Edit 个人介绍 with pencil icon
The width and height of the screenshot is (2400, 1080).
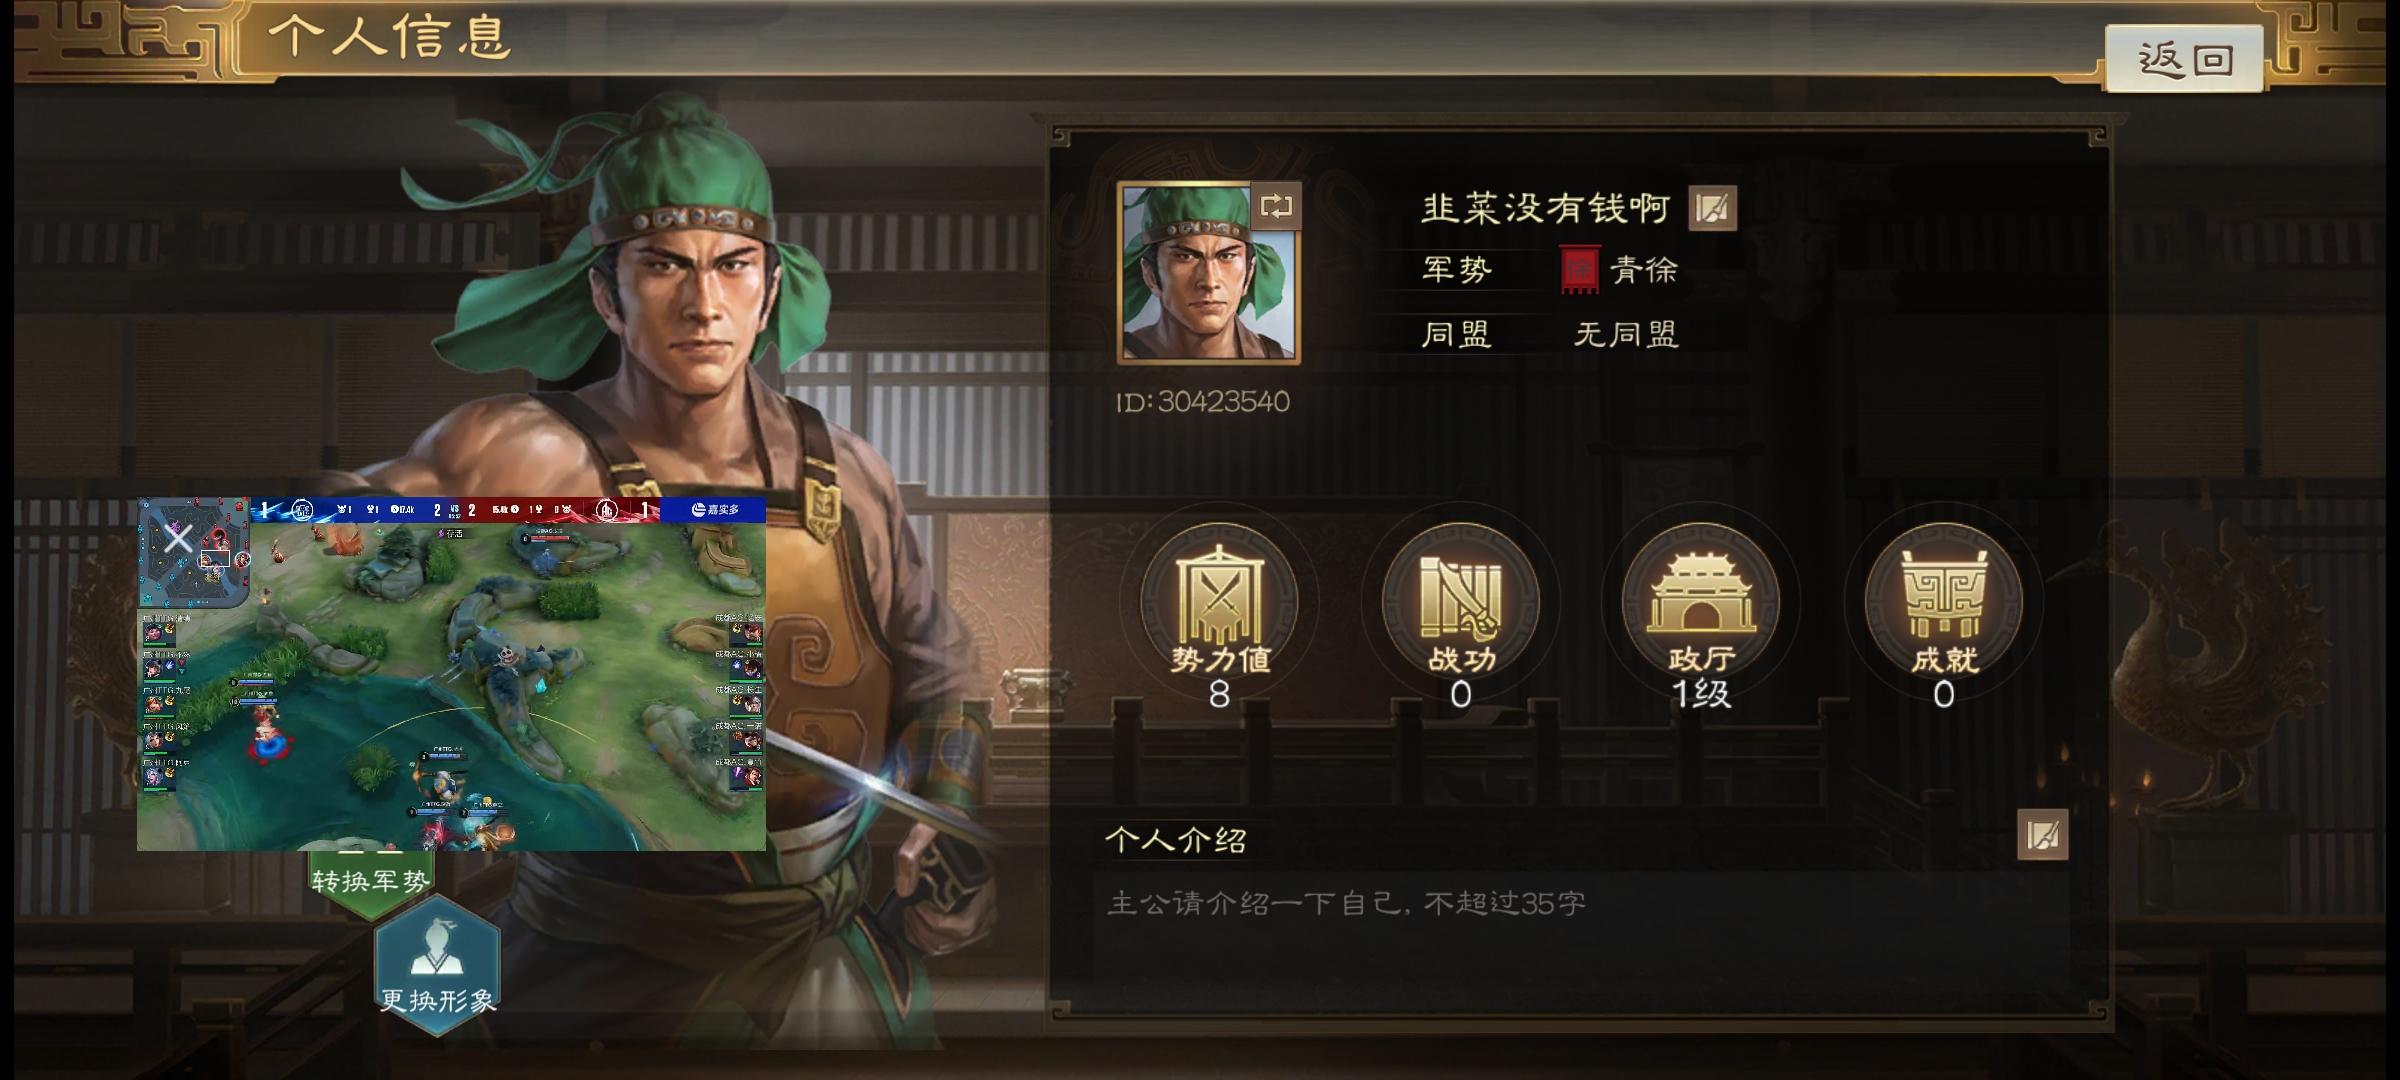[x=2042, y=835]
